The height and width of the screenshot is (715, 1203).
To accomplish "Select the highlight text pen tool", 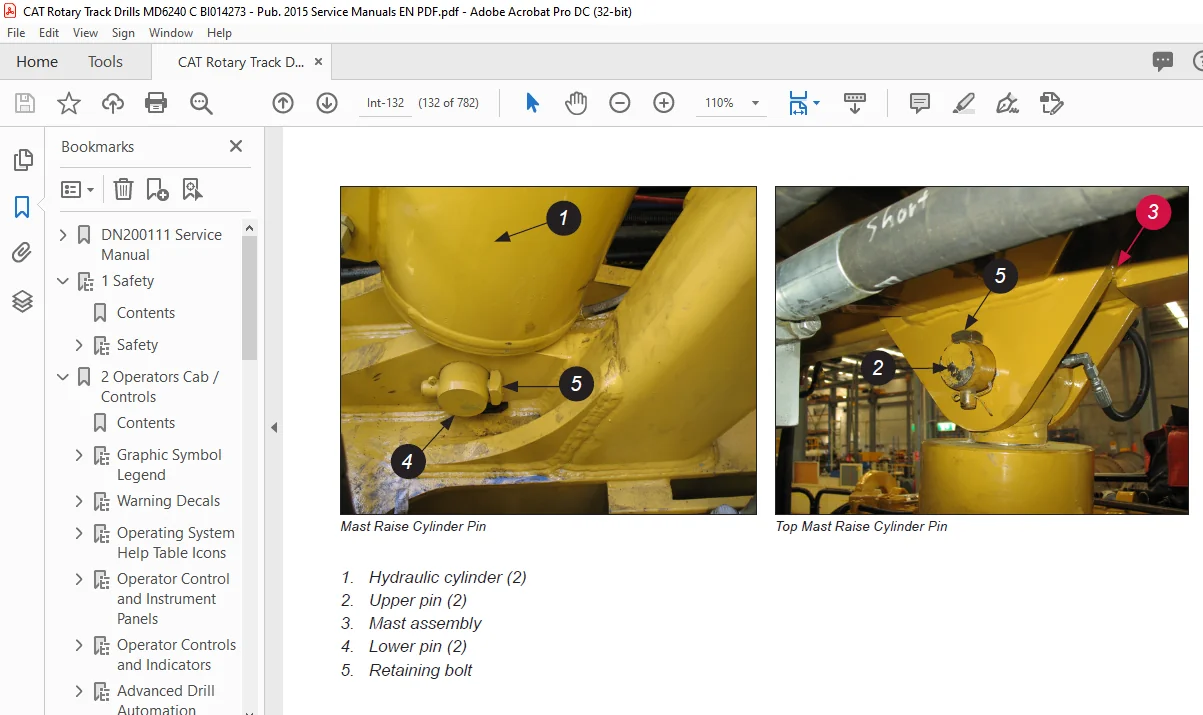I will (x=964, y=103).
